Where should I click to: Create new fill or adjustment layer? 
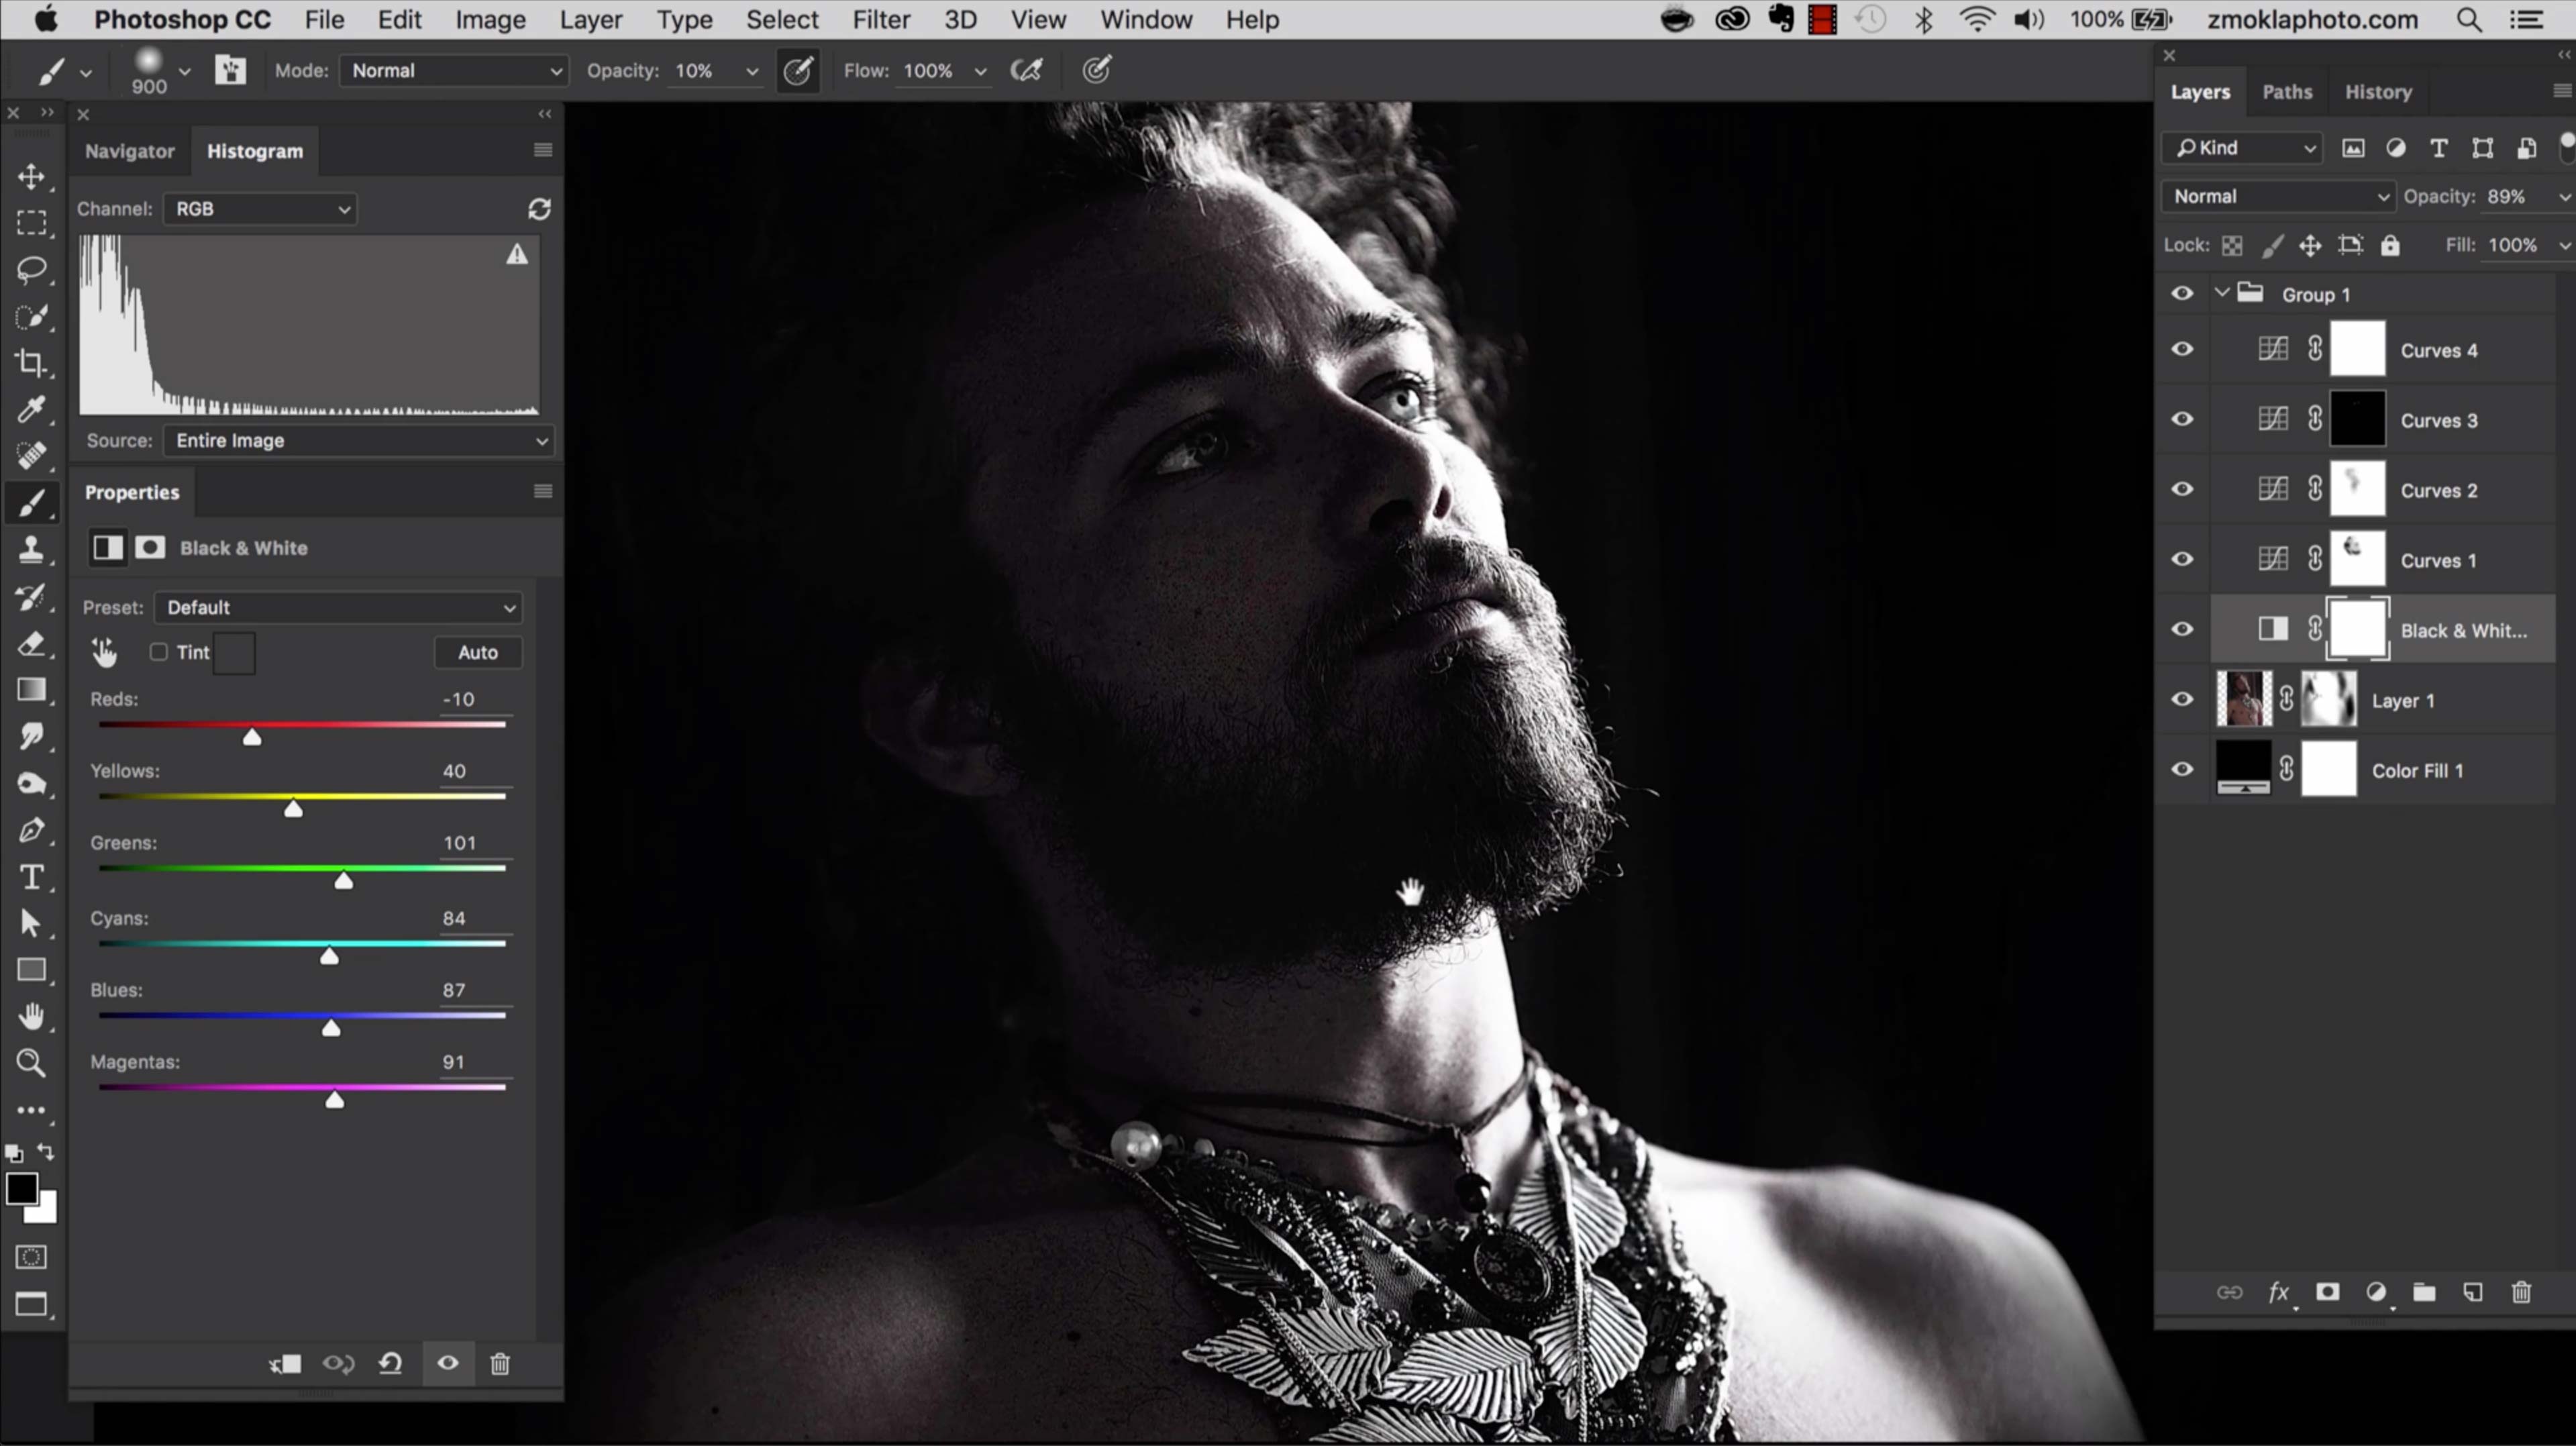point(2377,1292)
